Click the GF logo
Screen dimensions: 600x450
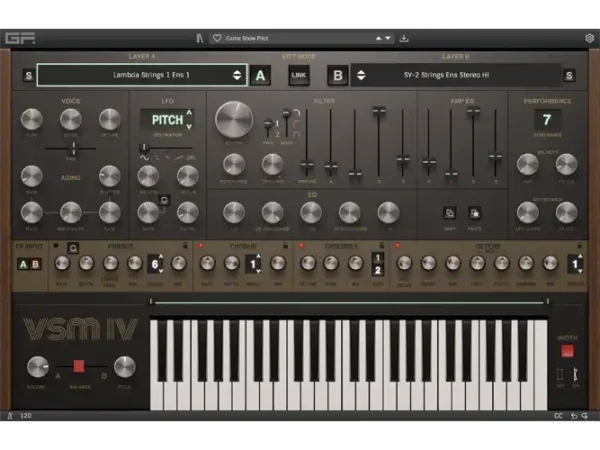point(20,38)
